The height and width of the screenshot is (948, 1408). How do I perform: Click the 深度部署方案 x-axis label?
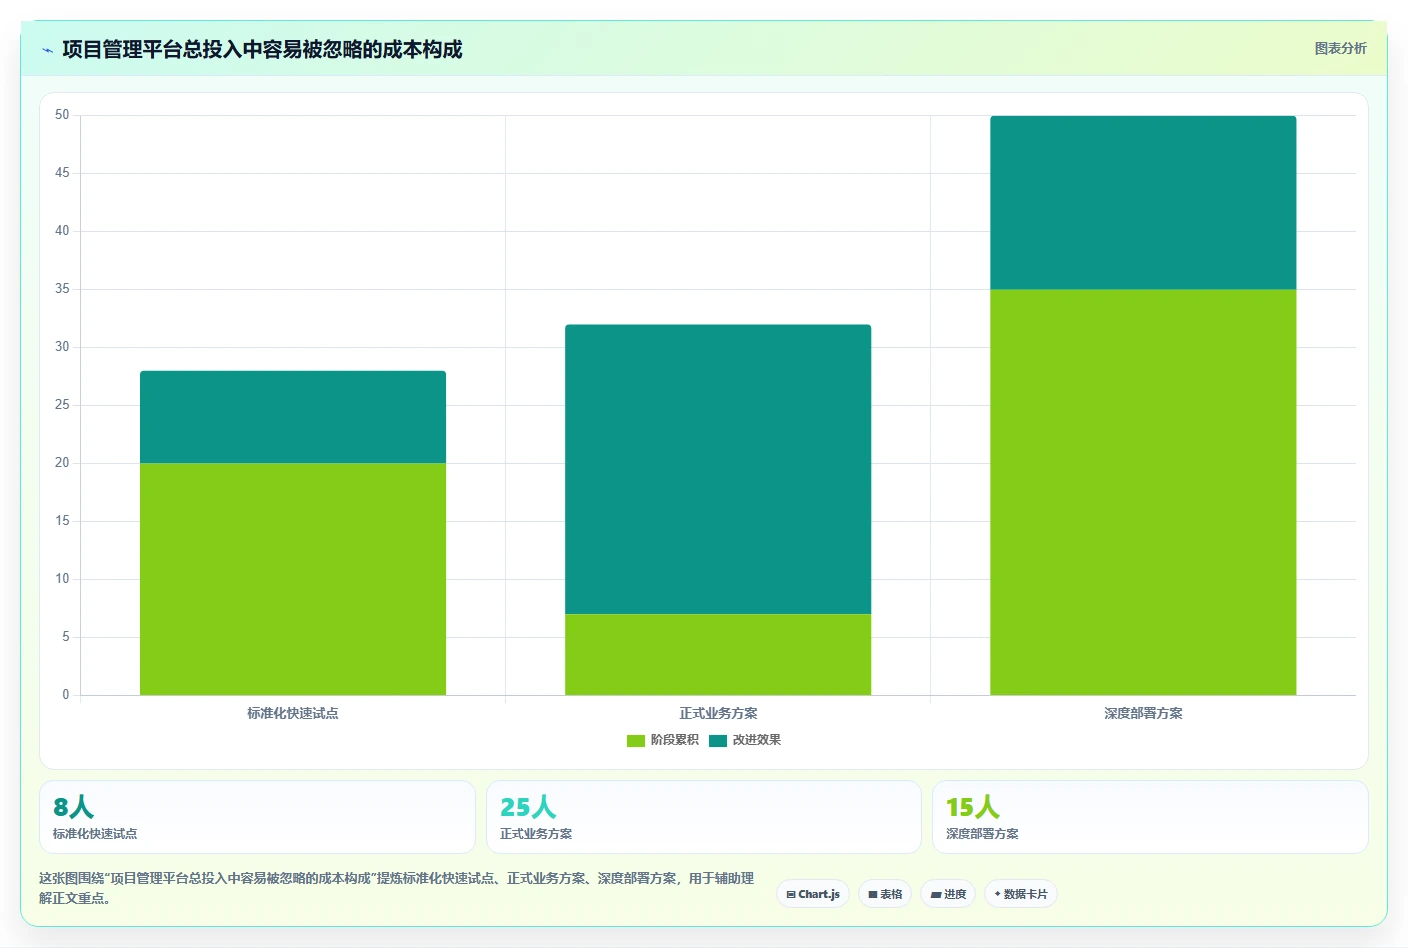[x=1143, y=713]
